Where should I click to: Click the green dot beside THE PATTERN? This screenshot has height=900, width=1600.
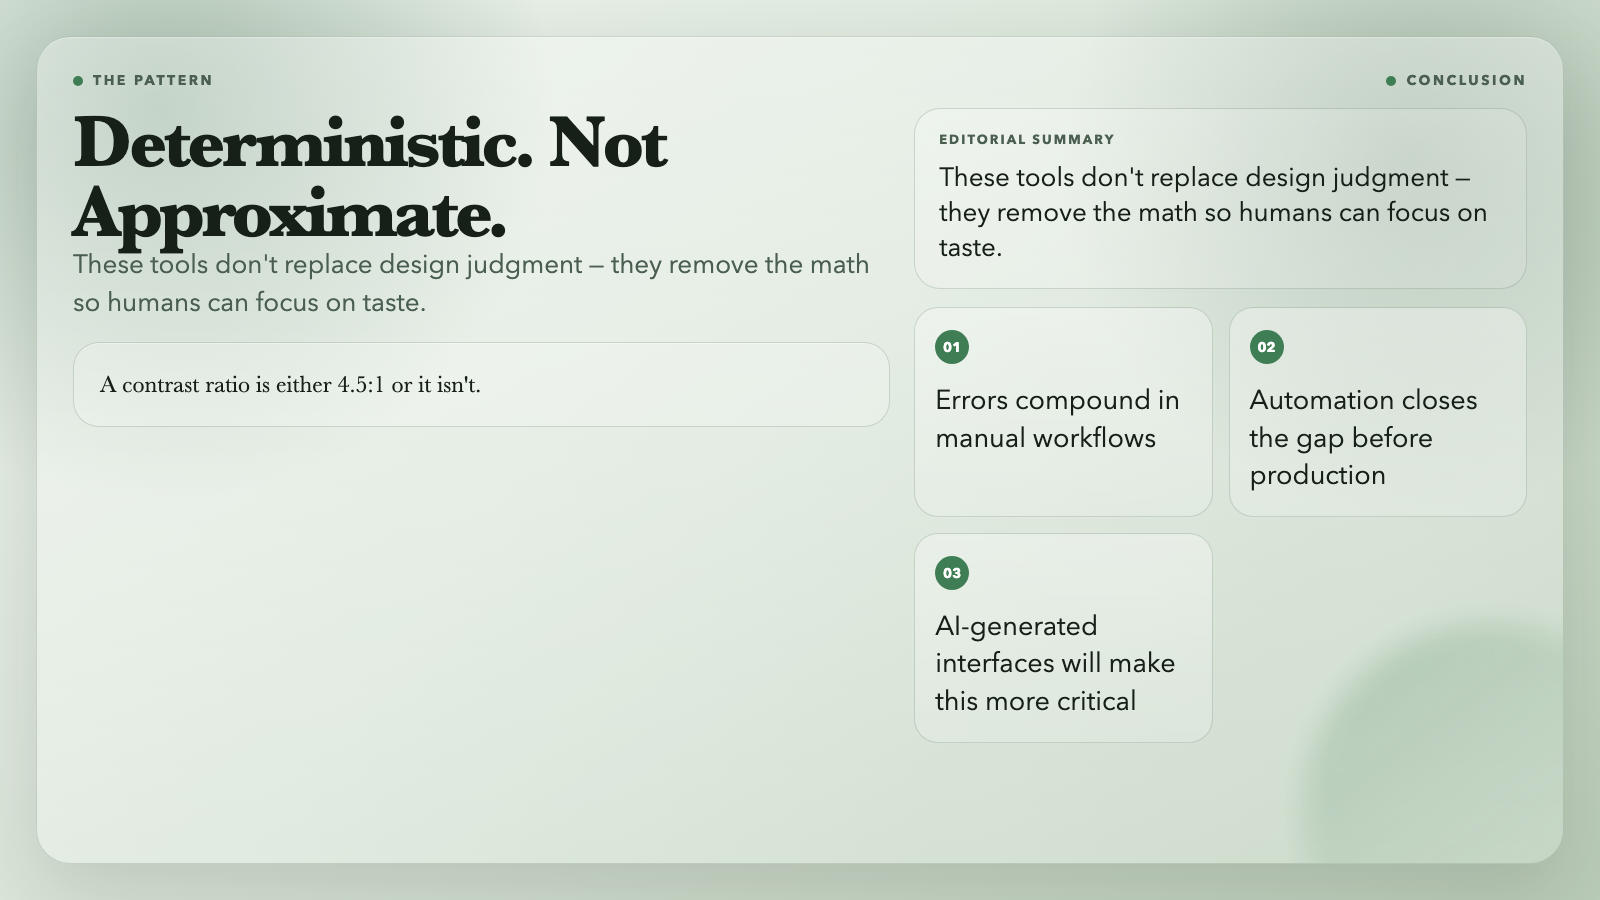pos(78,81)
